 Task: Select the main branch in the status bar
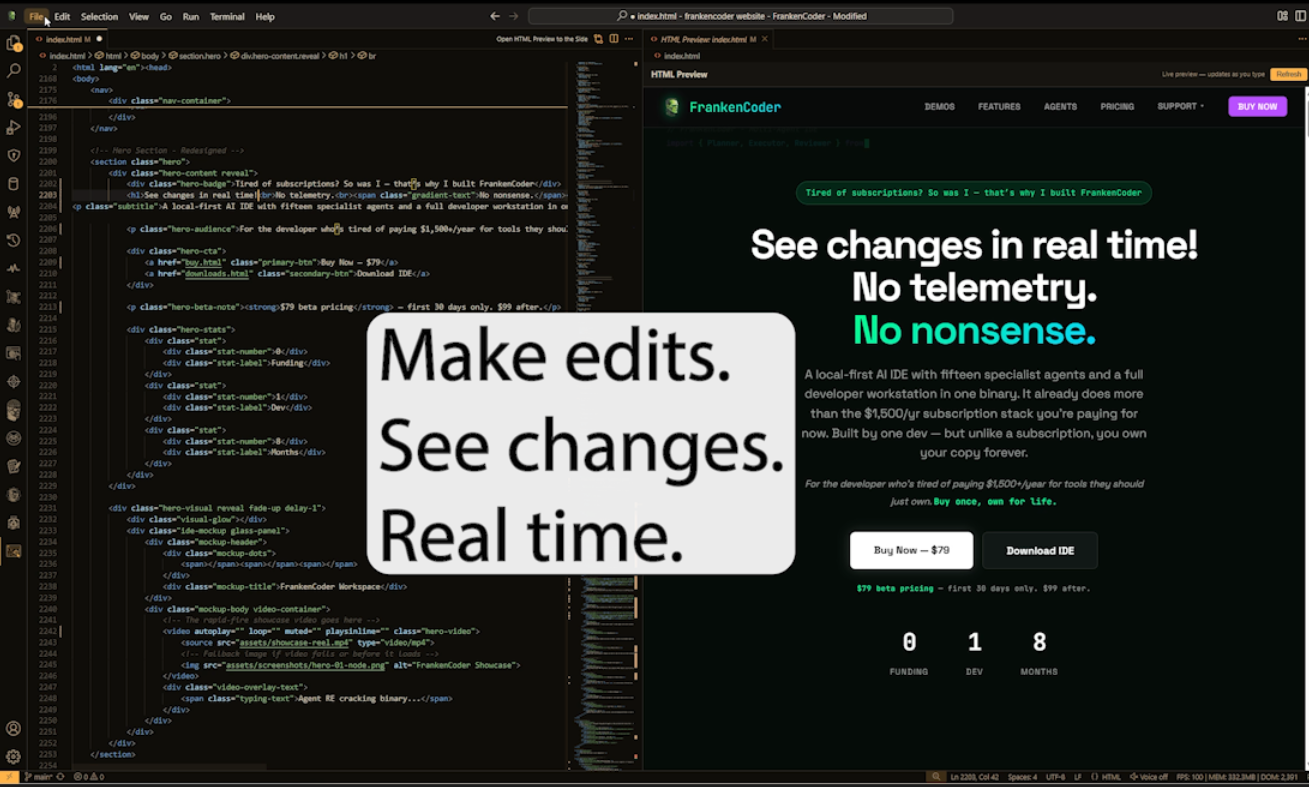tap(38, 777)
